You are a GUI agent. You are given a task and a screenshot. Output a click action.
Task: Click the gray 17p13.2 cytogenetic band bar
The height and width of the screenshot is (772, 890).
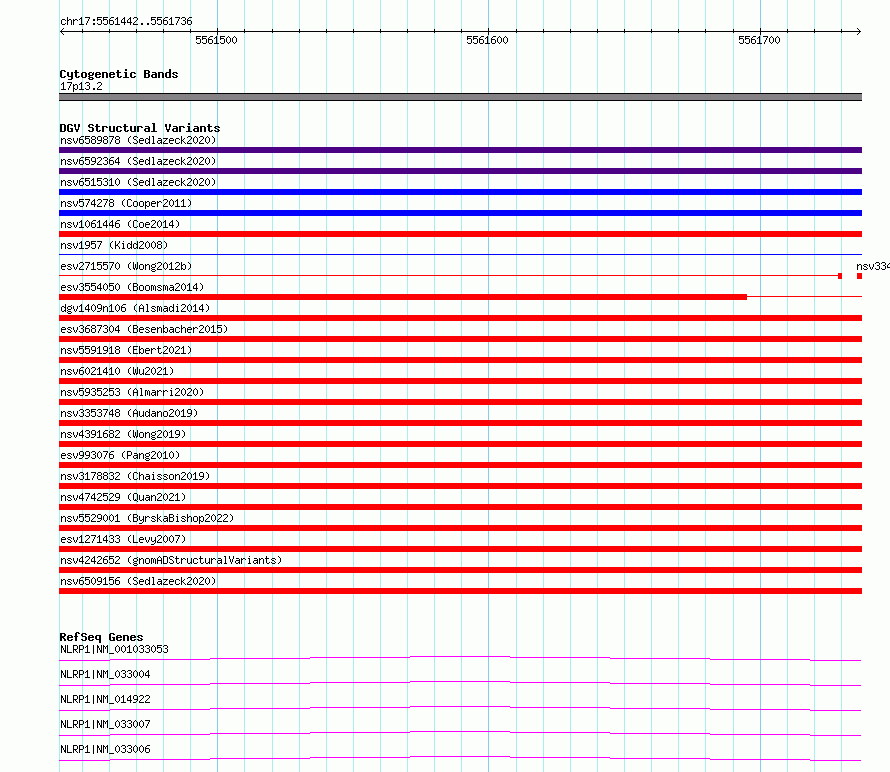point(460,97)
